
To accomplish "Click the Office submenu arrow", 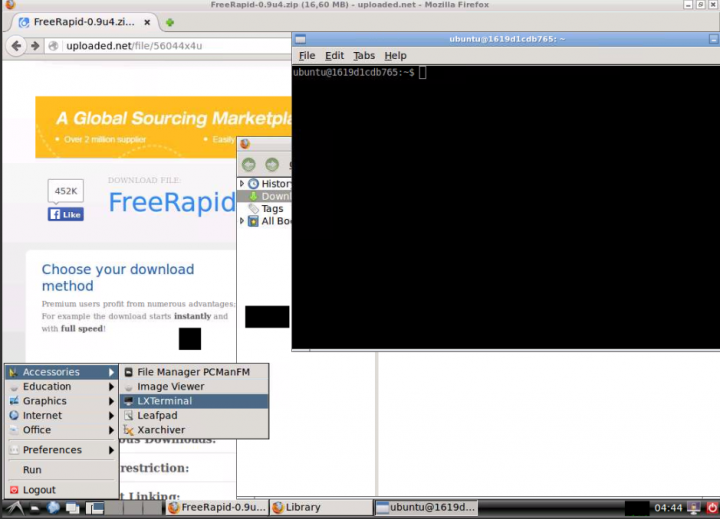I will (x=111, y=430).
